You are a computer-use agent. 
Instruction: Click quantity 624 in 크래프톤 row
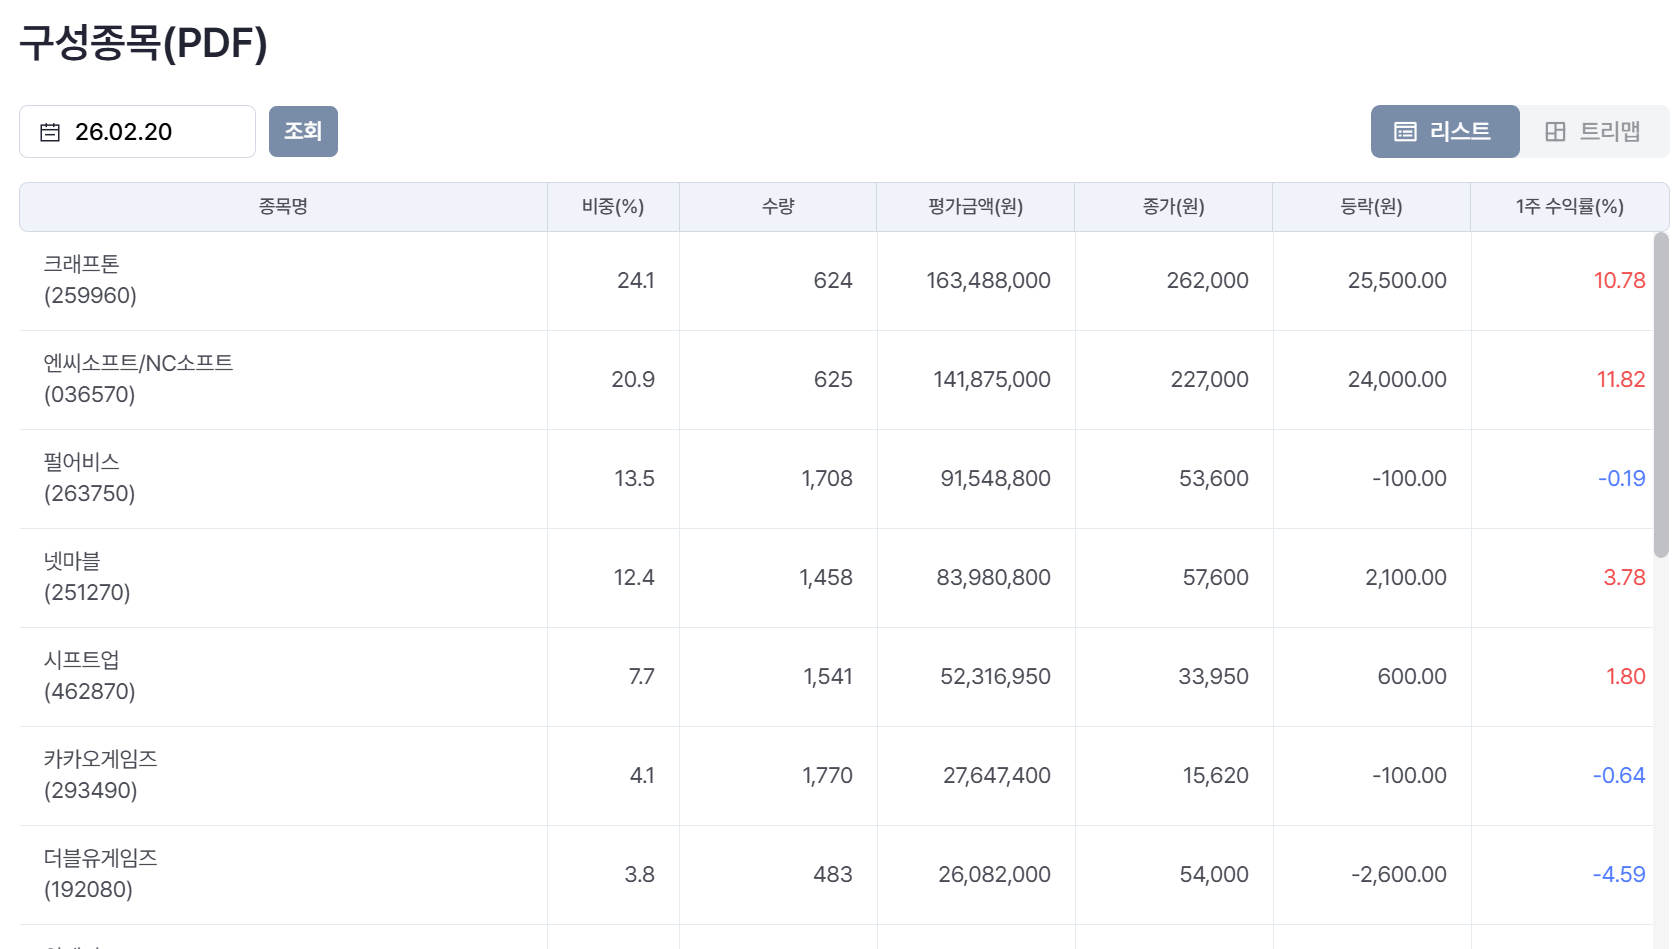pyautogui.click(x=833, y=280)
